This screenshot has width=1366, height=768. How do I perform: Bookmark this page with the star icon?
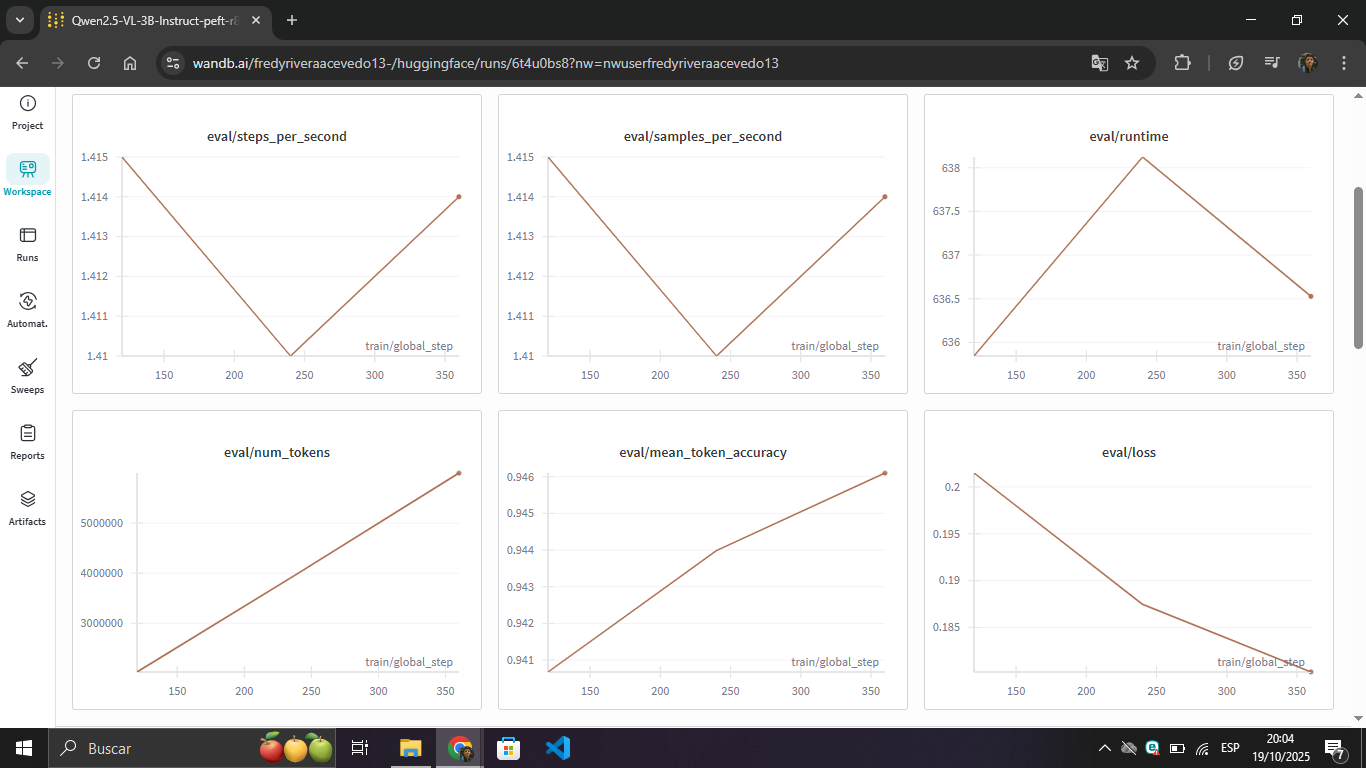tap(1133, 62)
